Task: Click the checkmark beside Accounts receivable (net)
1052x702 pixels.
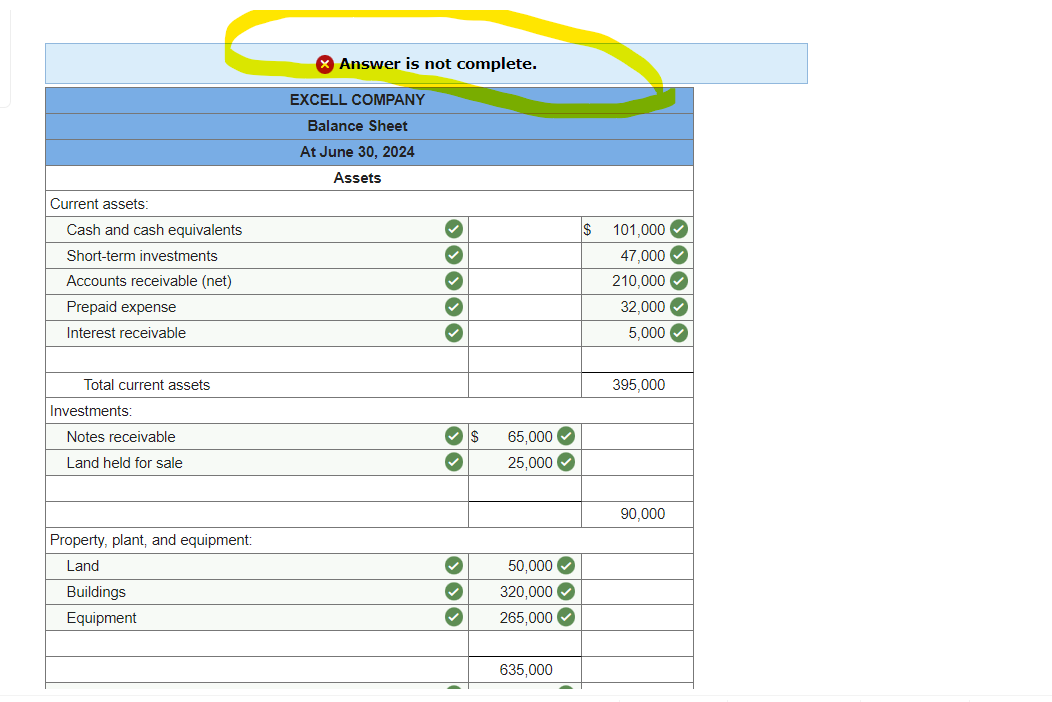Action: [453, 281]
